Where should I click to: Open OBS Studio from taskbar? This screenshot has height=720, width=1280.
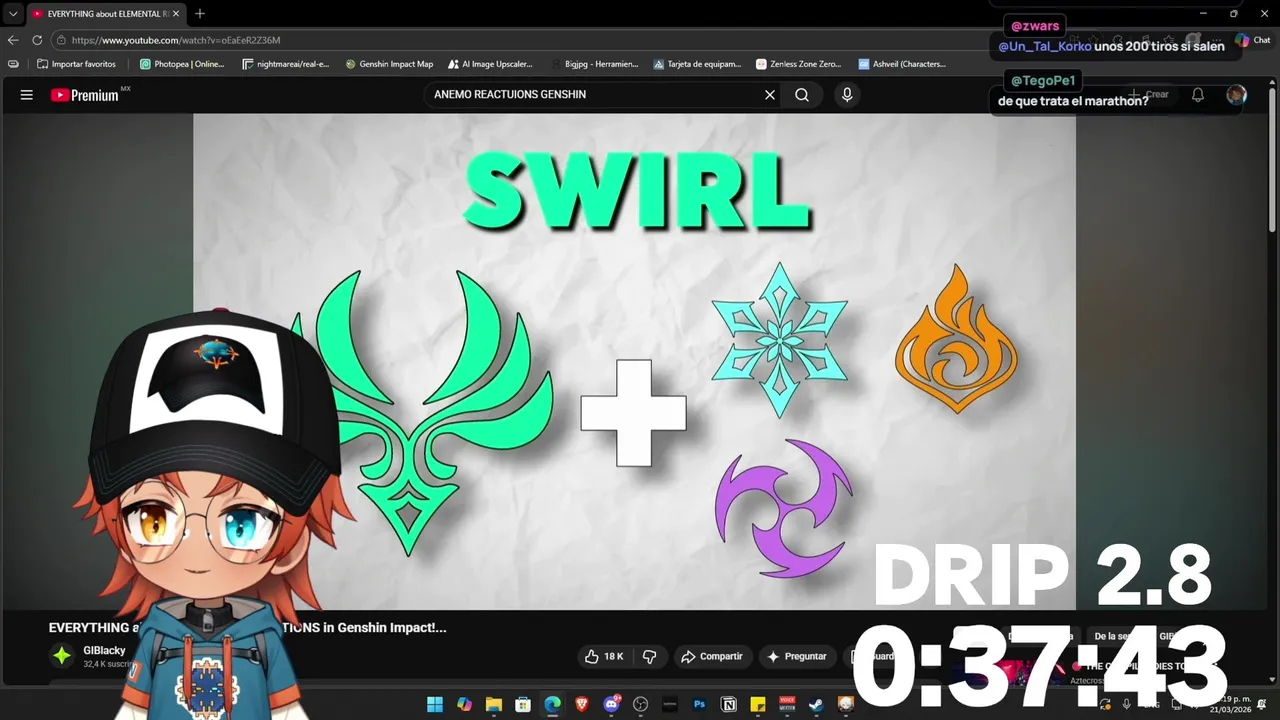click(x=641, y=704)
